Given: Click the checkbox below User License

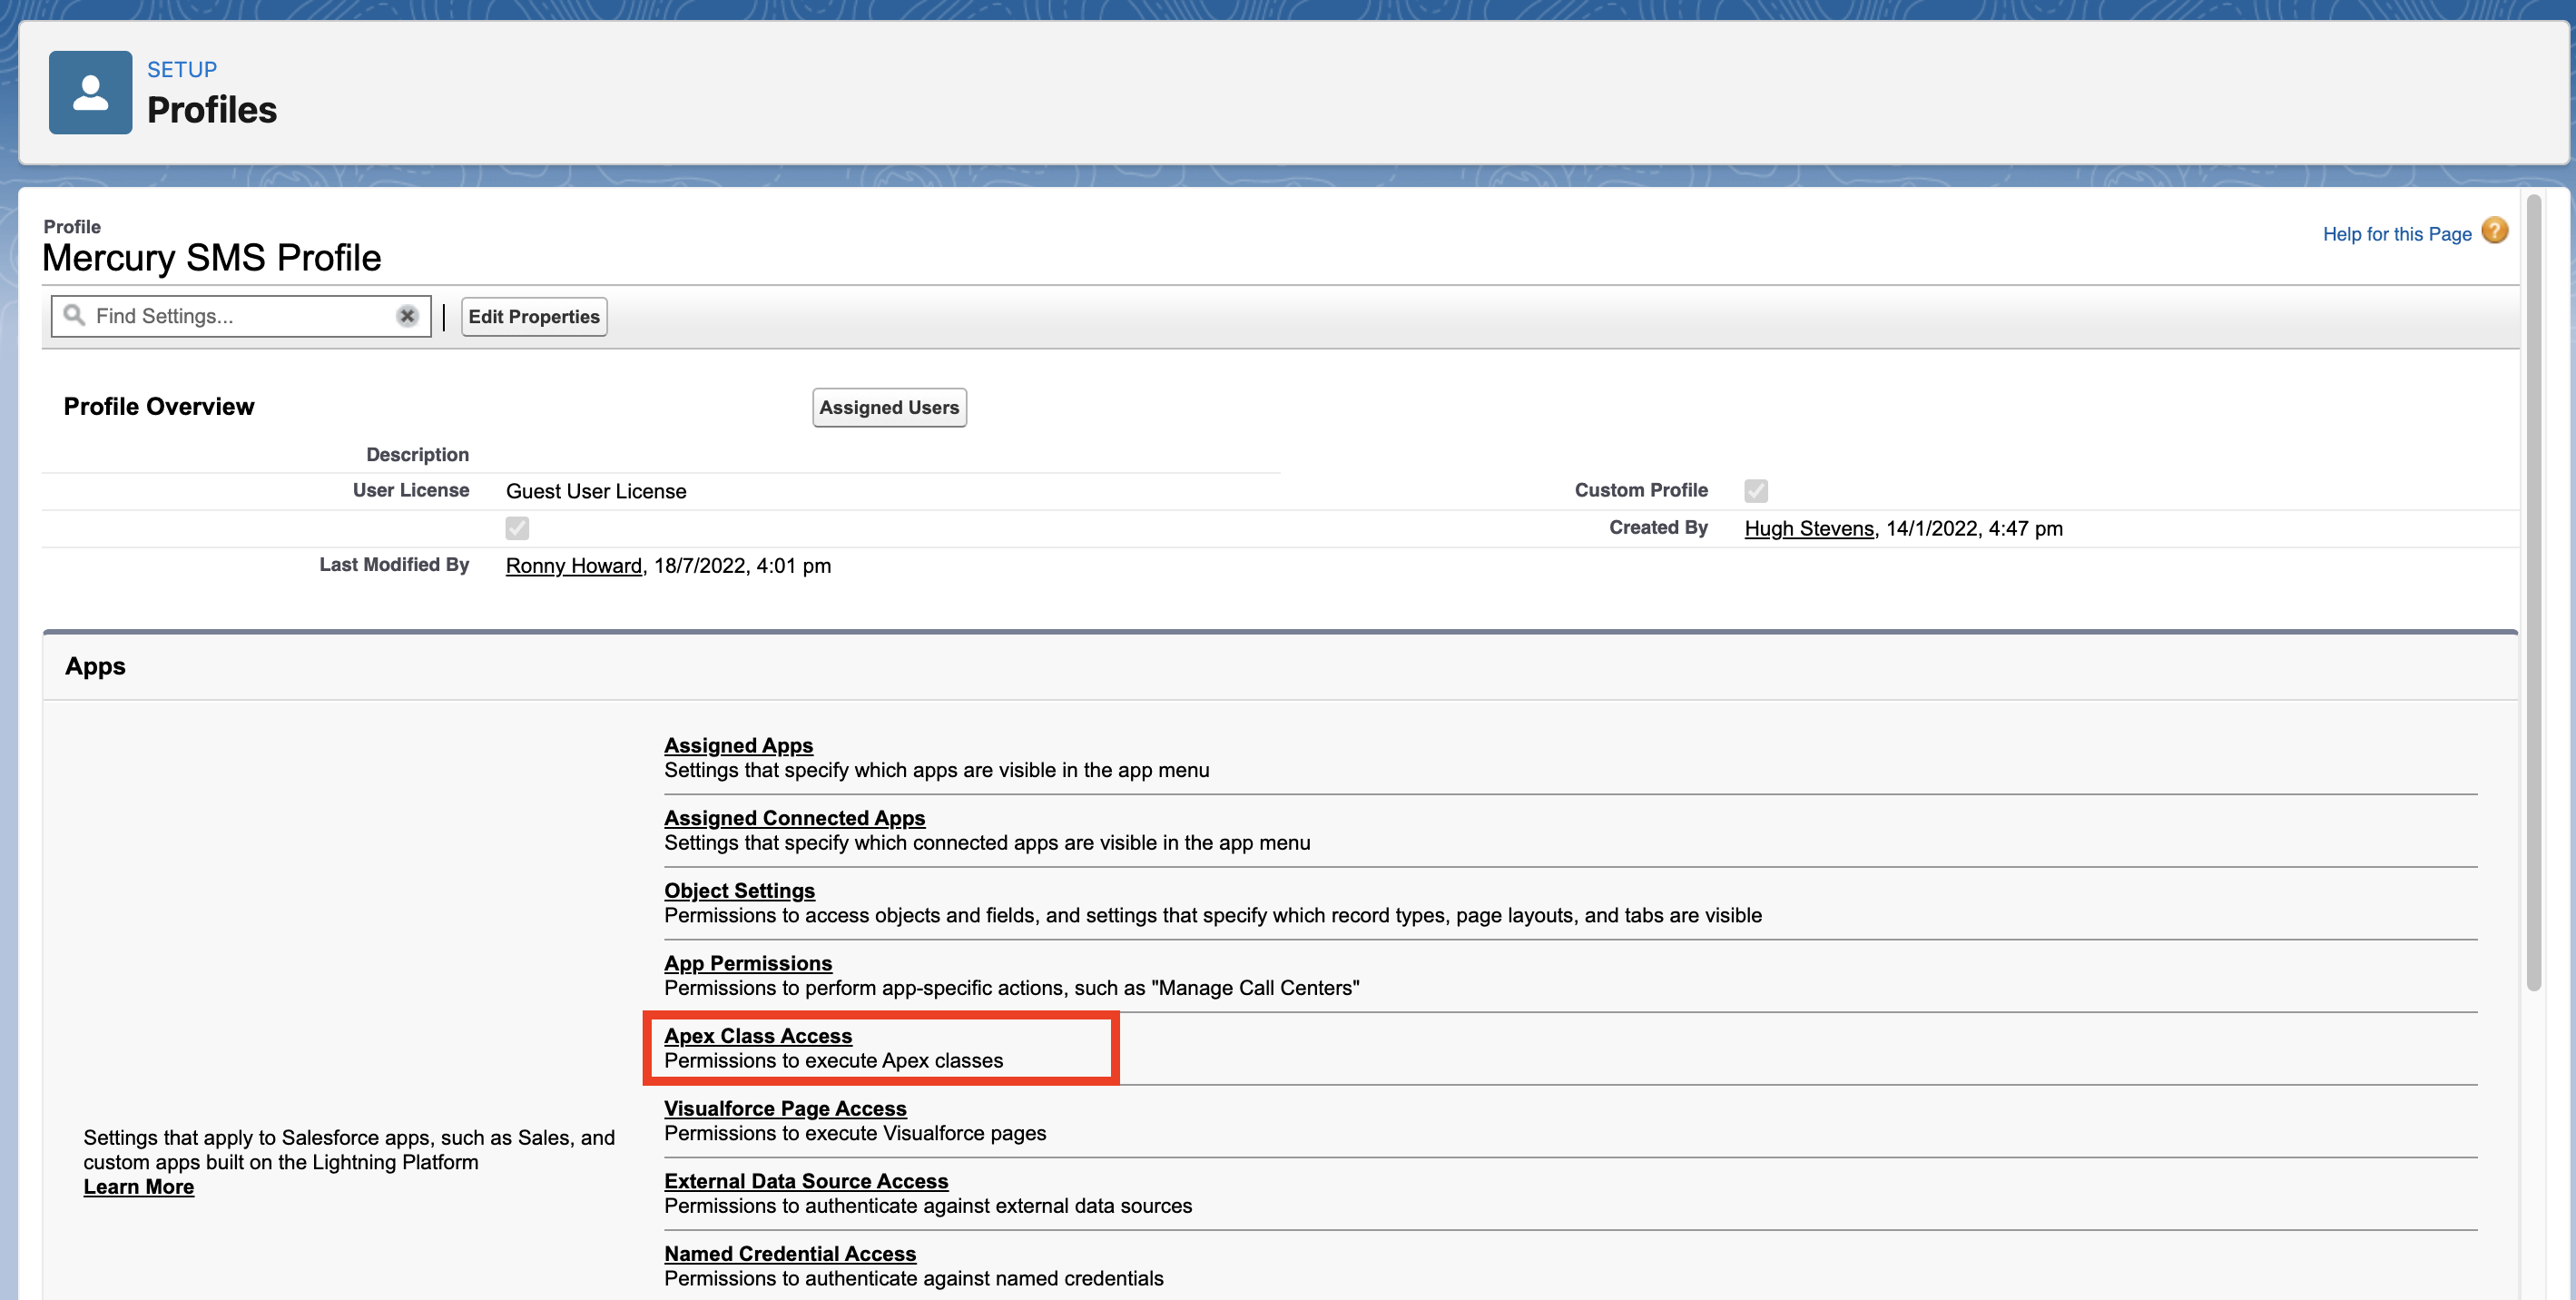Looking at the screenshot, I should (517, 528).
